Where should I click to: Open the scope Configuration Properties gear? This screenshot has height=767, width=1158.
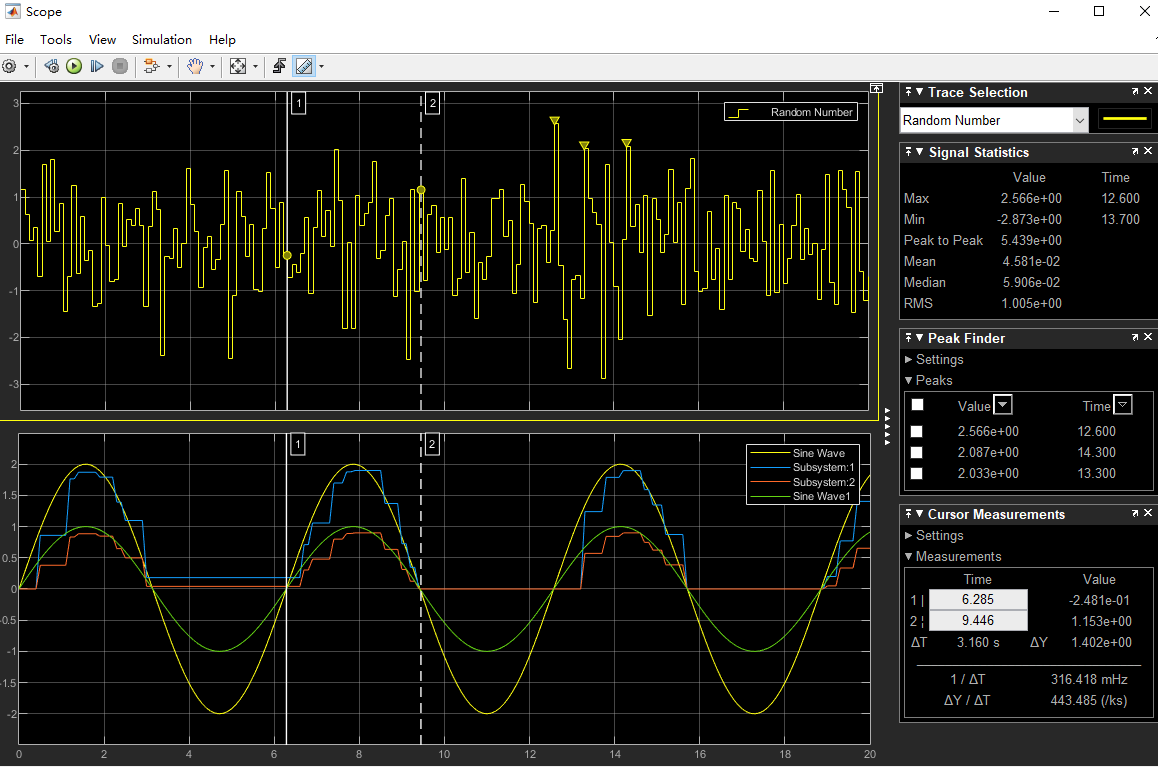[x=10, y=67]
